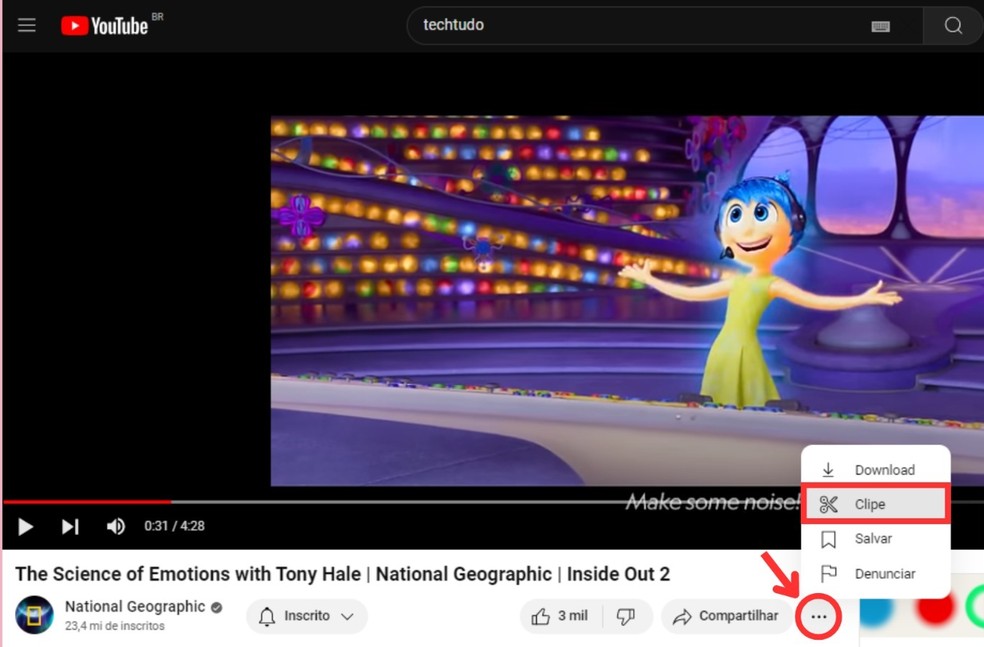This screenshot has height=647, width=984.
Task: Choose Clipe in the popup menu
Action: pos(875,504)
